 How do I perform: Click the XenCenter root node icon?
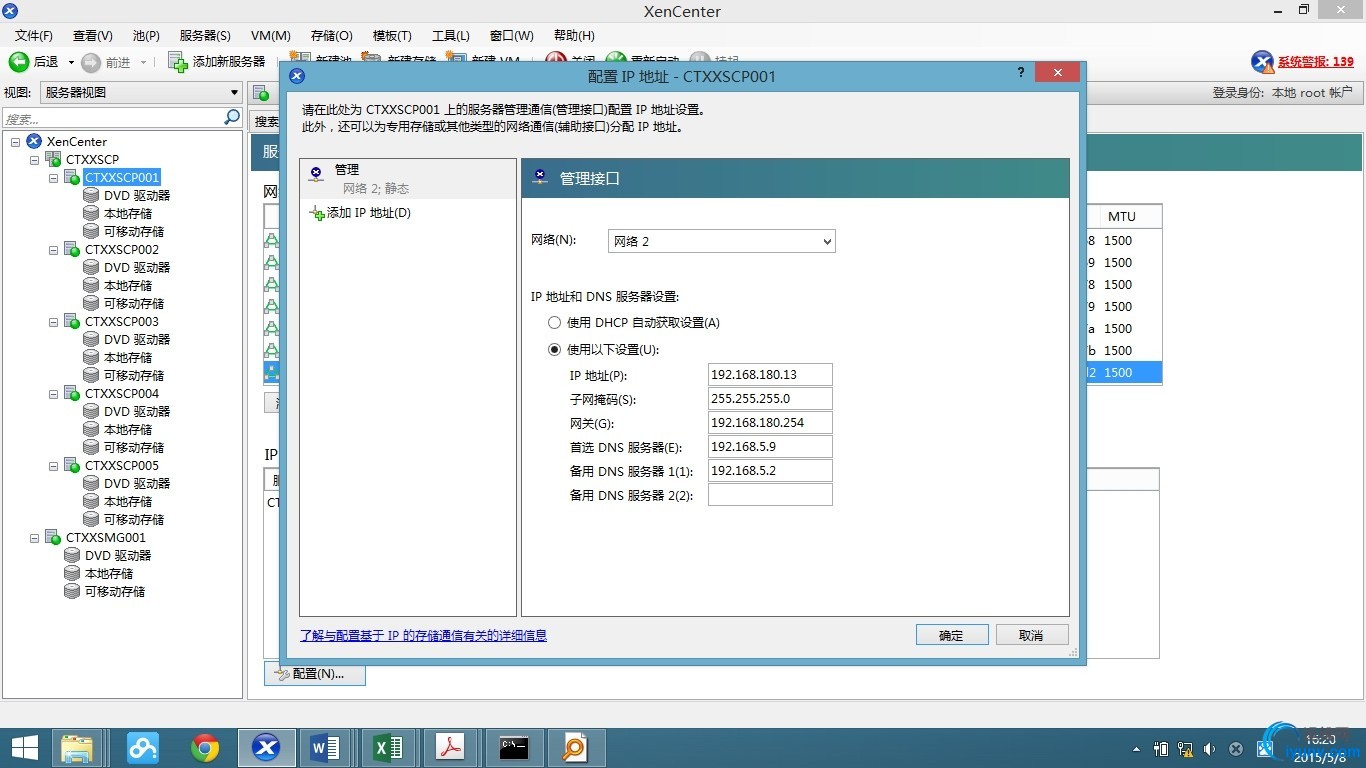(34, 142)
